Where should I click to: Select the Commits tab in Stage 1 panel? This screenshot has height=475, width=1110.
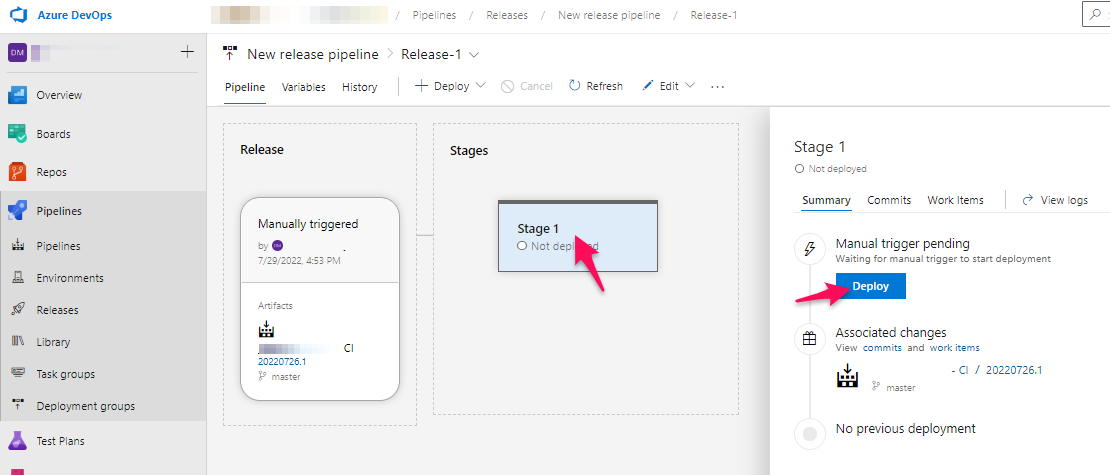point(889,200)
